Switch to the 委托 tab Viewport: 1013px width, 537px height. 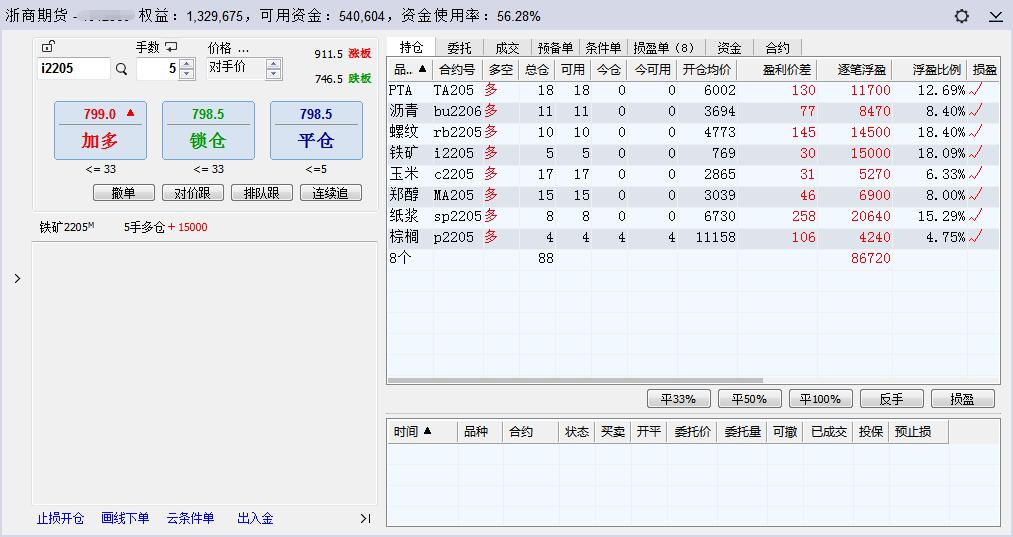point(459,47)
